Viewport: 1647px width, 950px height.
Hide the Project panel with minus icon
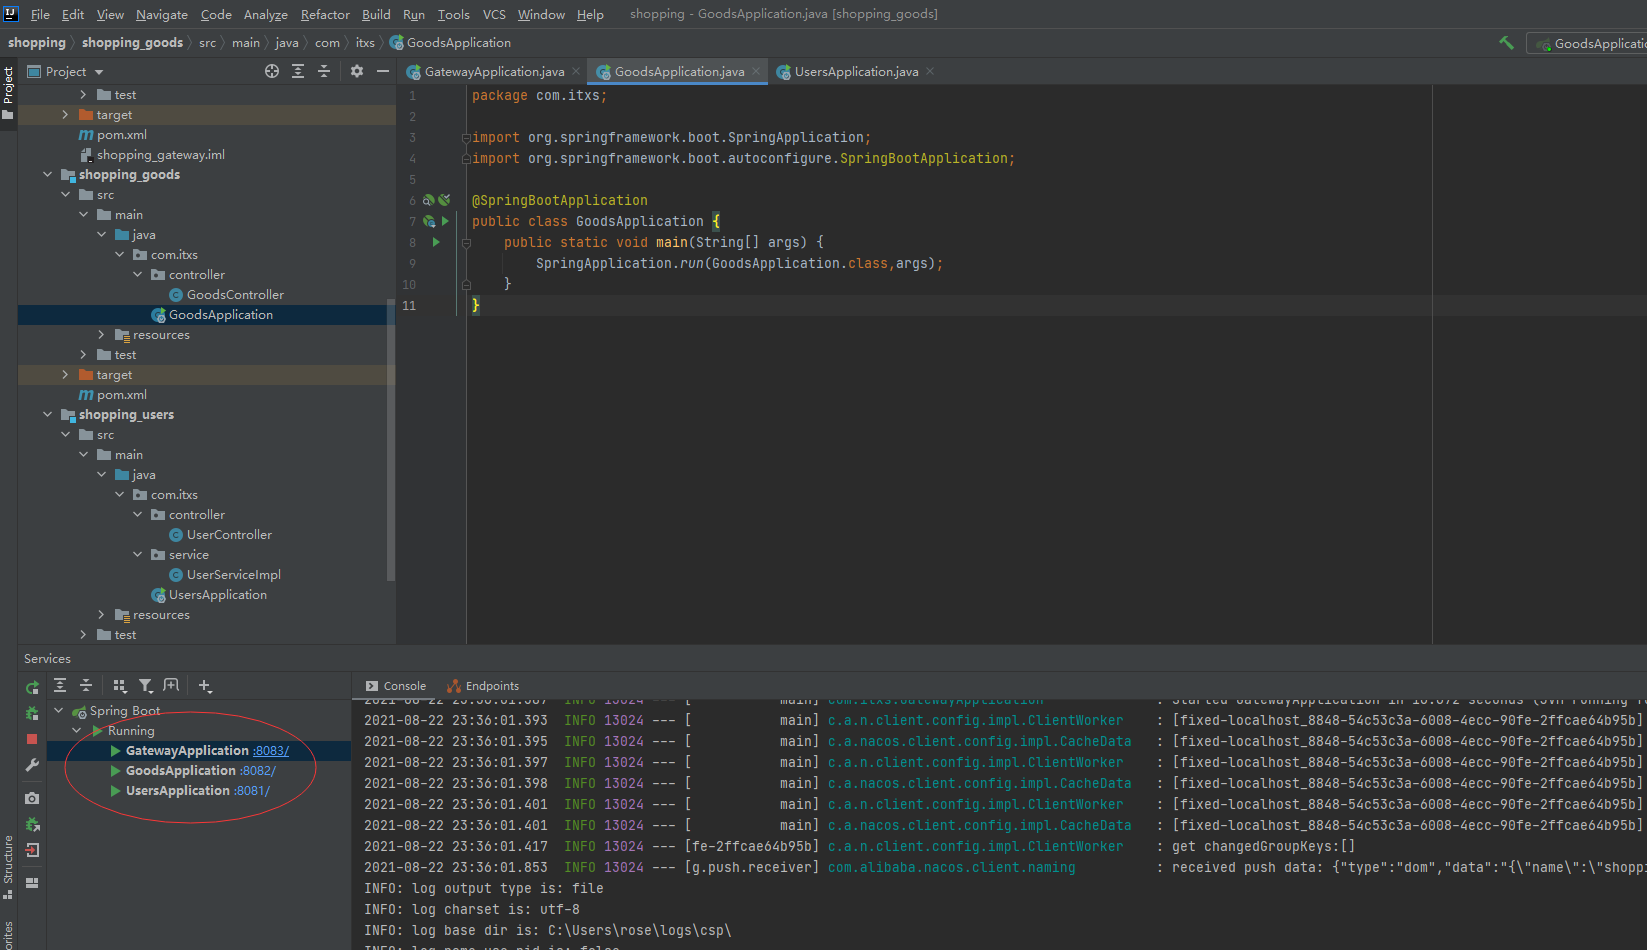(x=383, y=71)
